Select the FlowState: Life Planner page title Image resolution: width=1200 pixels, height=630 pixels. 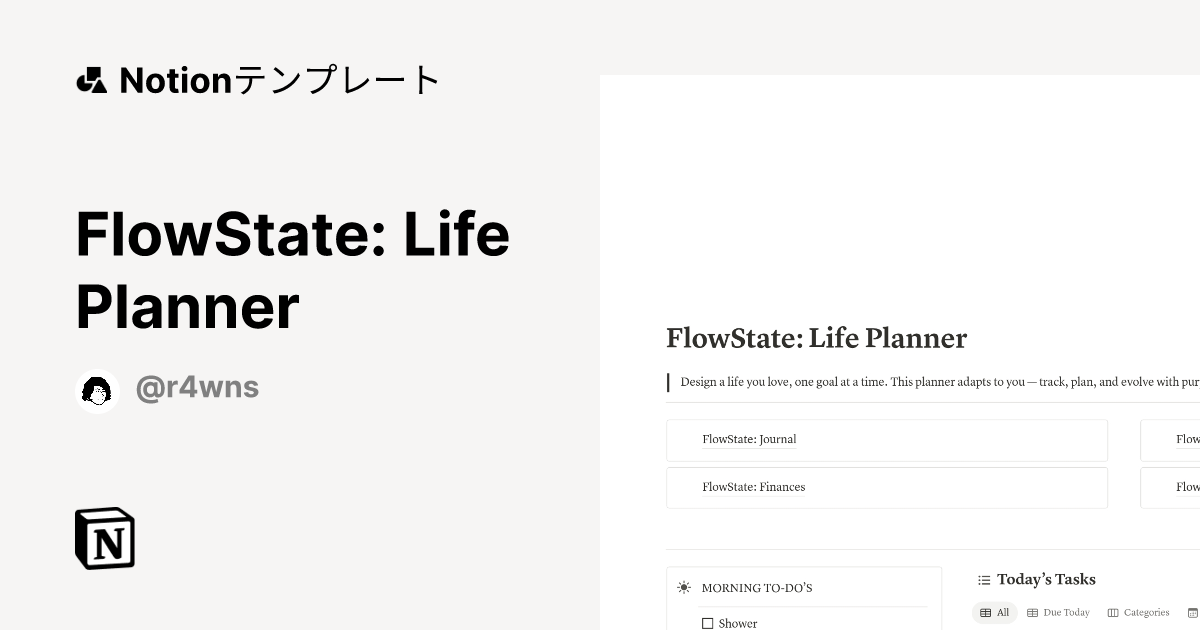click(816, 339)
